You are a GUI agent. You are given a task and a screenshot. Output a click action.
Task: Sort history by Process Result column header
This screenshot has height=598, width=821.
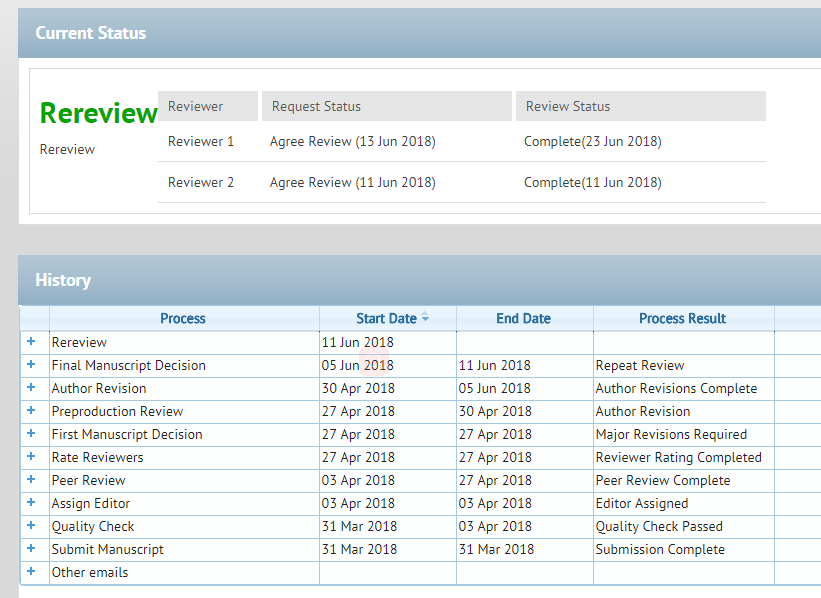point(682,318)
